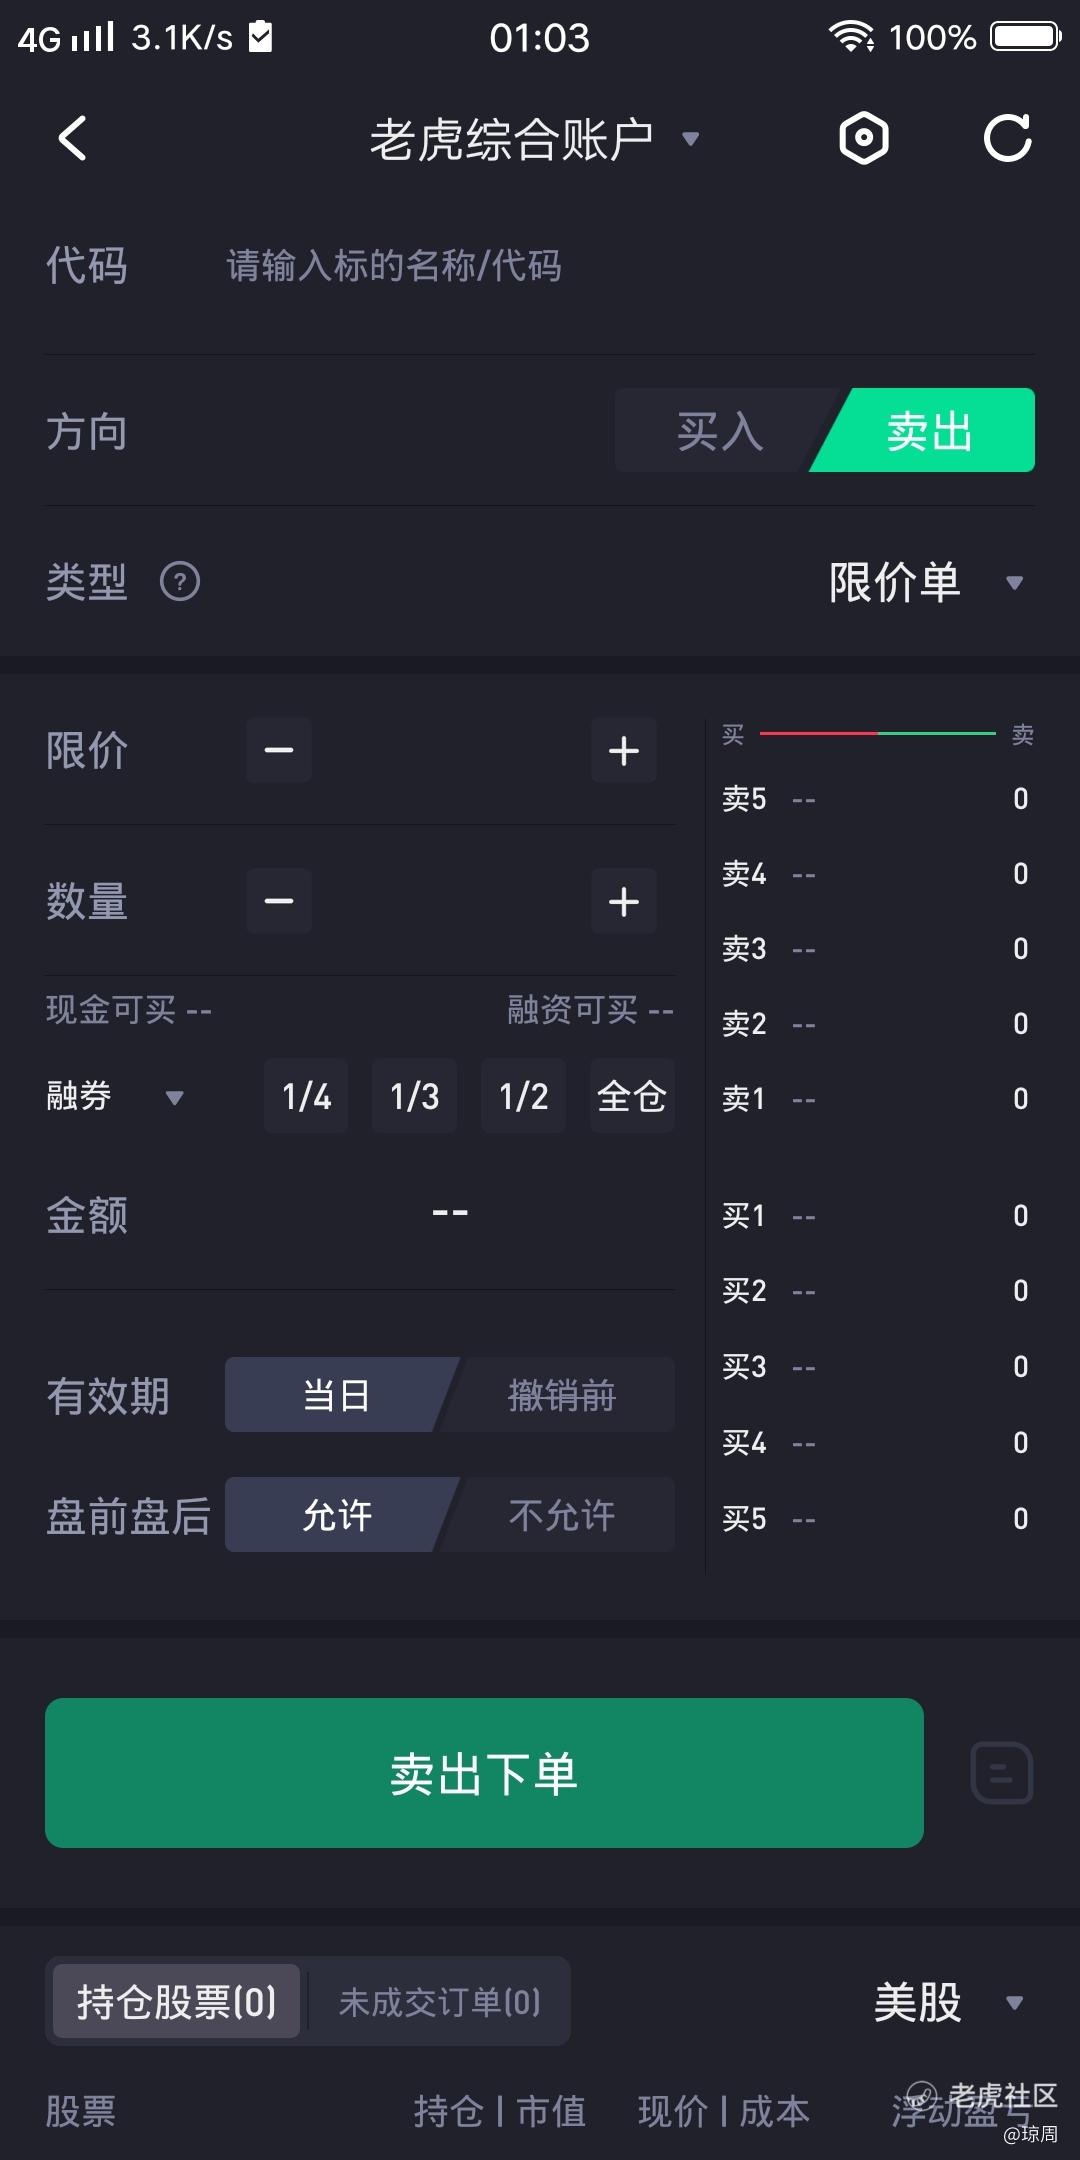
Task: Open the hexagon settings icon
Action: click(863, 138)
